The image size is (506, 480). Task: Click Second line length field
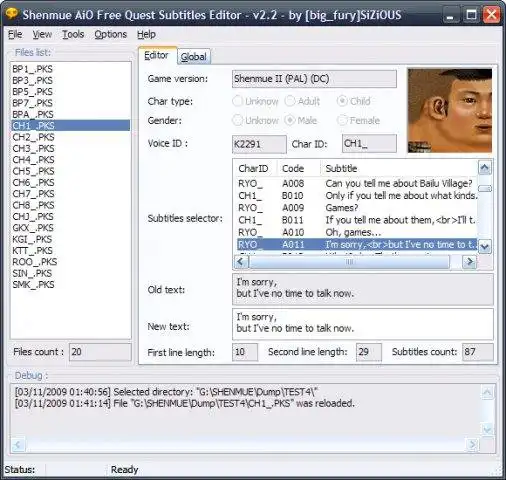pyautogui.click(x=369, y=352)
